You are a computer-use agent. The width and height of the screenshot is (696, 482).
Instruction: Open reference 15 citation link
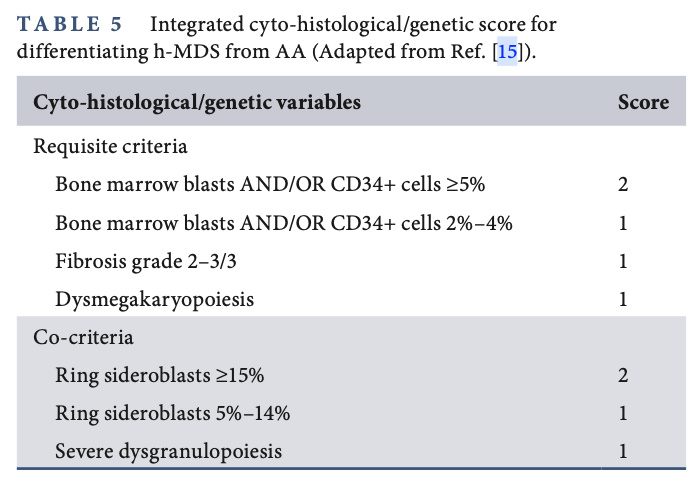[x=508, y=52]
